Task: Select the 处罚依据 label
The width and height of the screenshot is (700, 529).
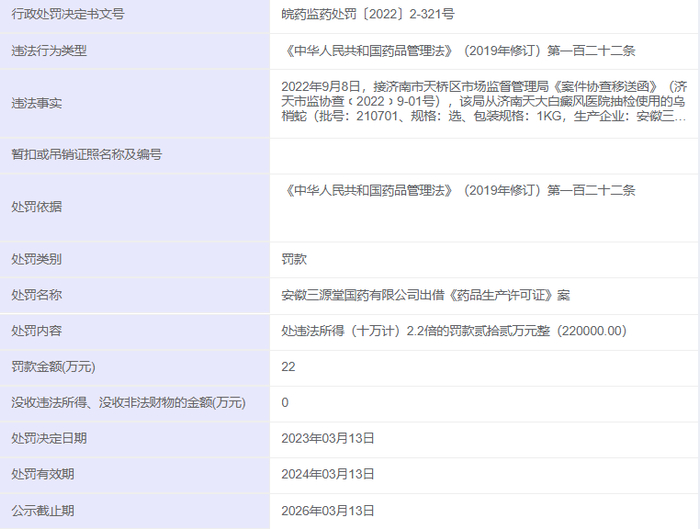Action: pos(37,207)
